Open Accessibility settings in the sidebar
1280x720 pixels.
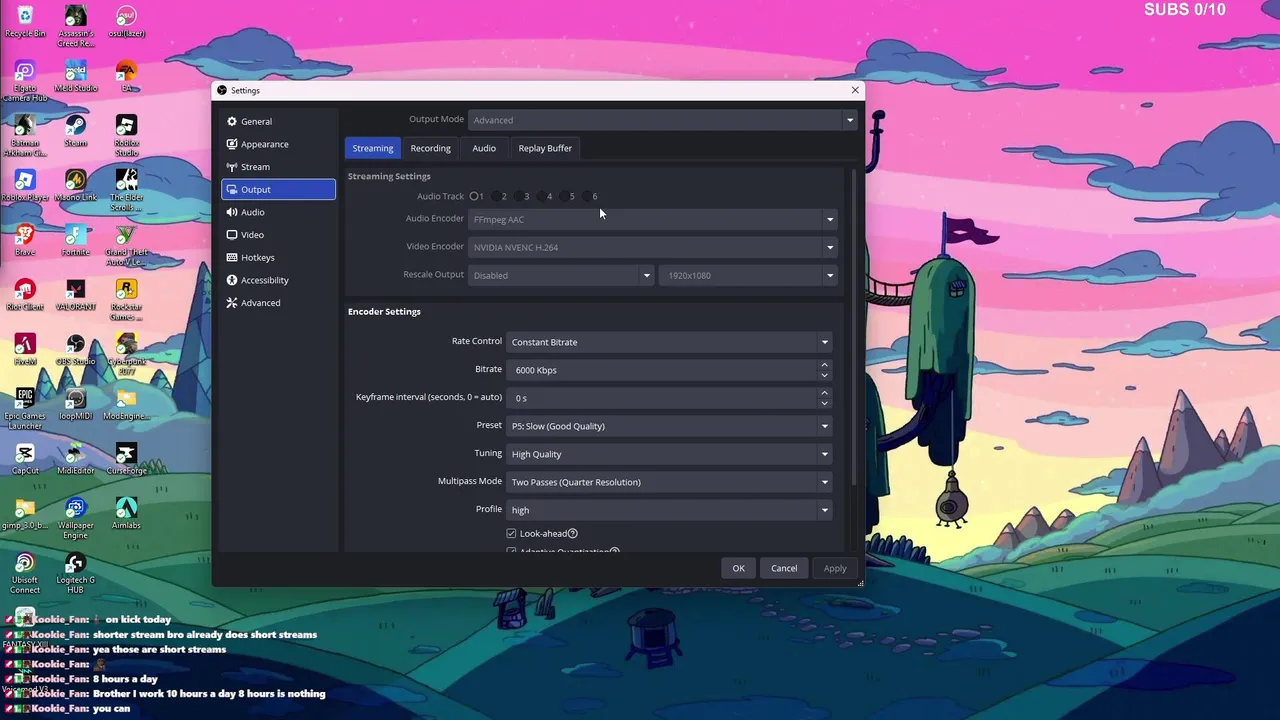click(278, 280)
